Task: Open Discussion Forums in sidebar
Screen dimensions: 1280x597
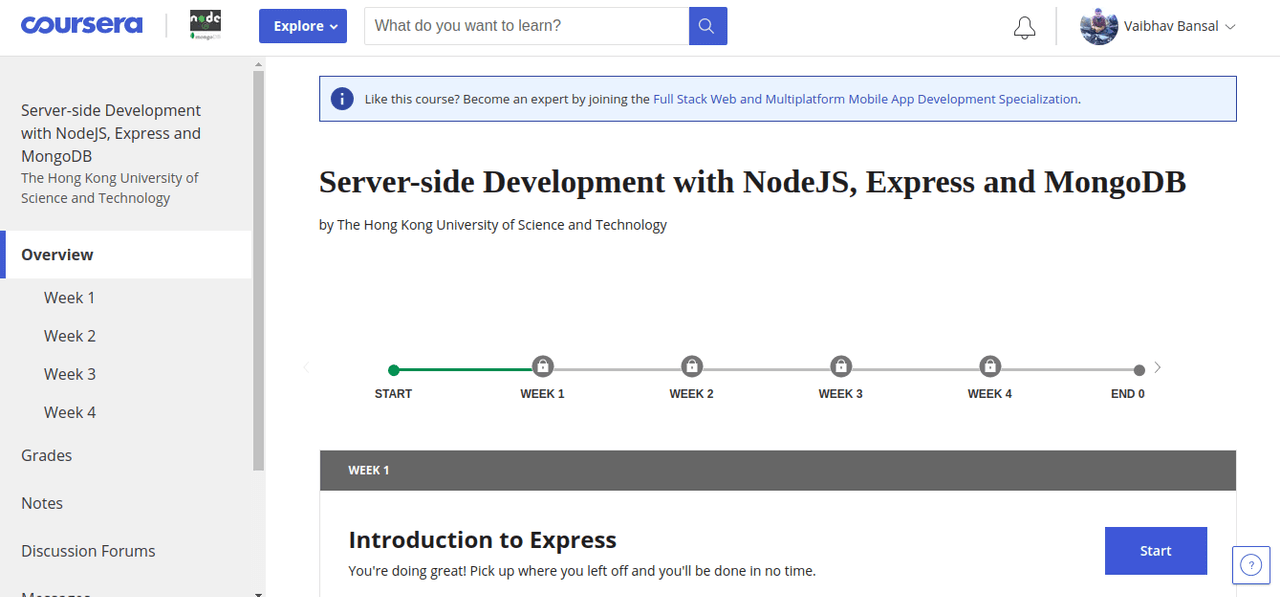Action: [x=88, y=551]
